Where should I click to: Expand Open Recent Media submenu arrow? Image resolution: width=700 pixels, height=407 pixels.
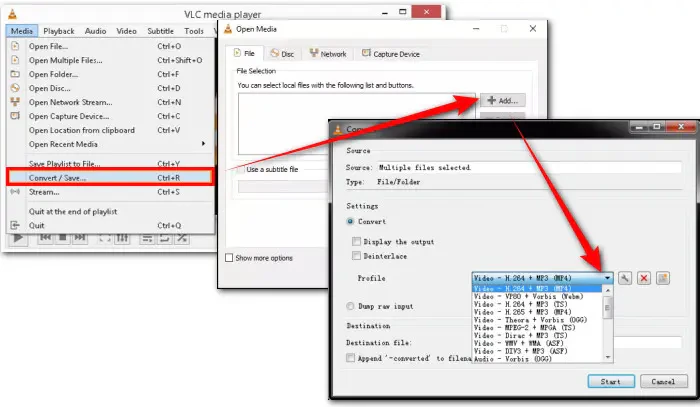coord(203,144)
